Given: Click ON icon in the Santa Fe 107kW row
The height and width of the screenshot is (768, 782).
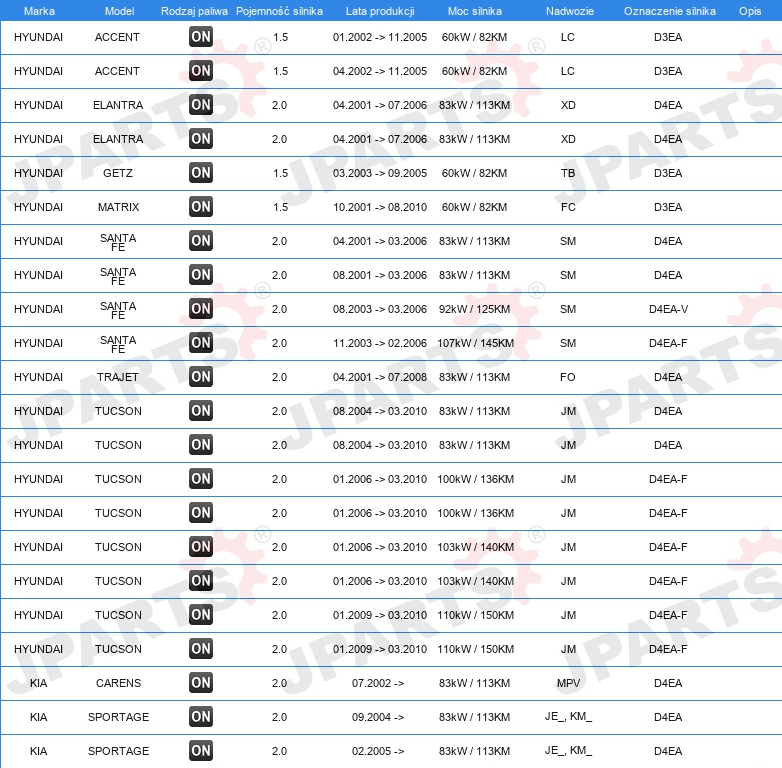Looking at the screenshot, I should tap(201, 343).
